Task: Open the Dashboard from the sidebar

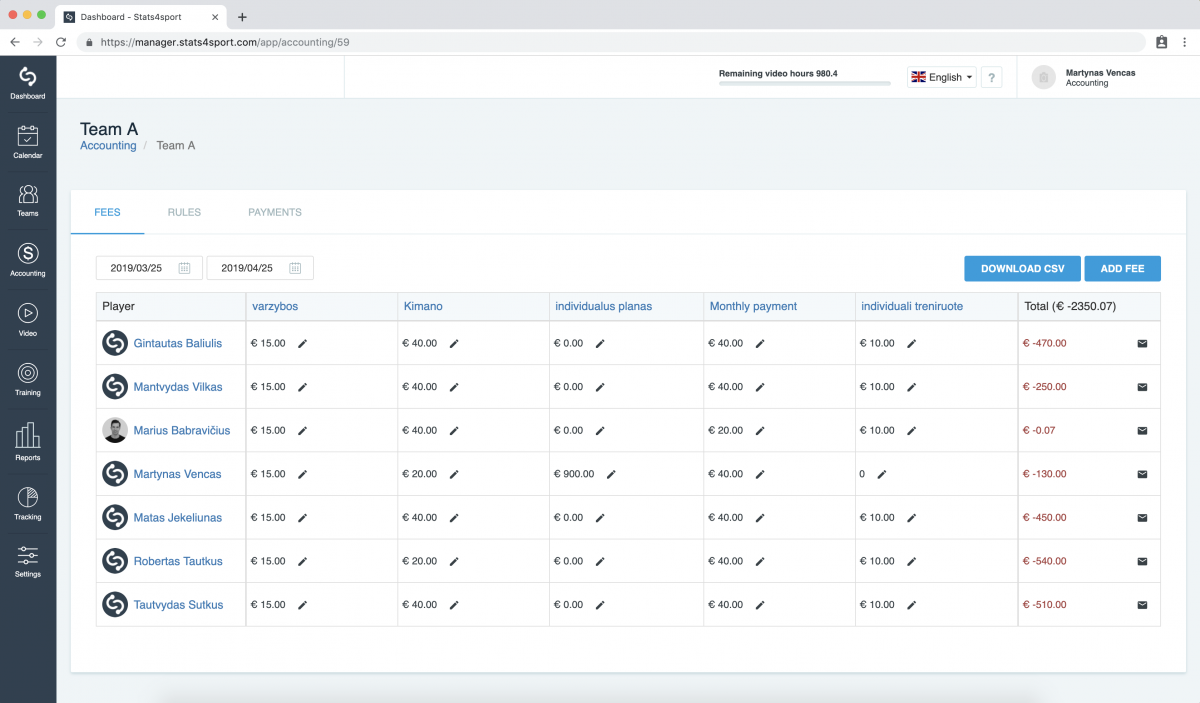Action: point(28,83)
